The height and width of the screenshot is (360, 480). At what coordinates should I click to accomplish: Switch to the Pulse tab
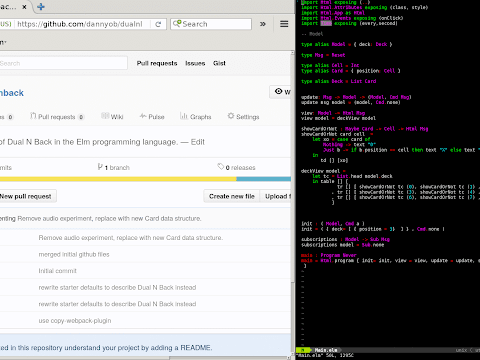point(152,117)
